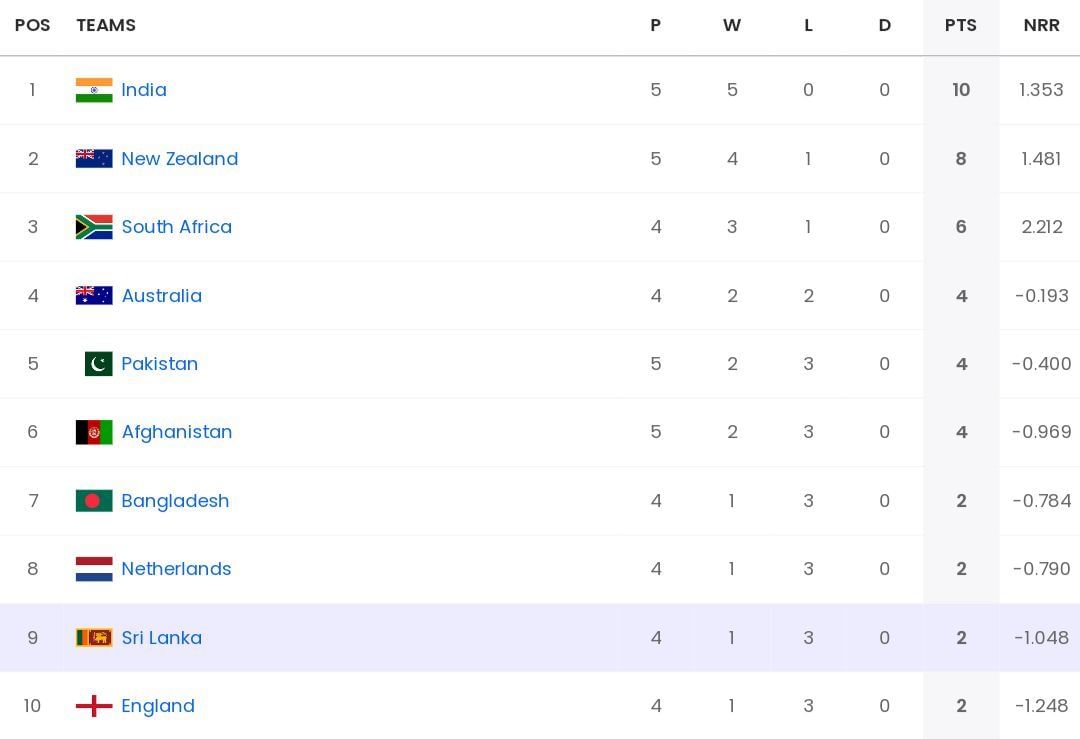Select the Afghanistan flag icon
This screenshot has height=739, width=1080.
[x=93, y=432]
